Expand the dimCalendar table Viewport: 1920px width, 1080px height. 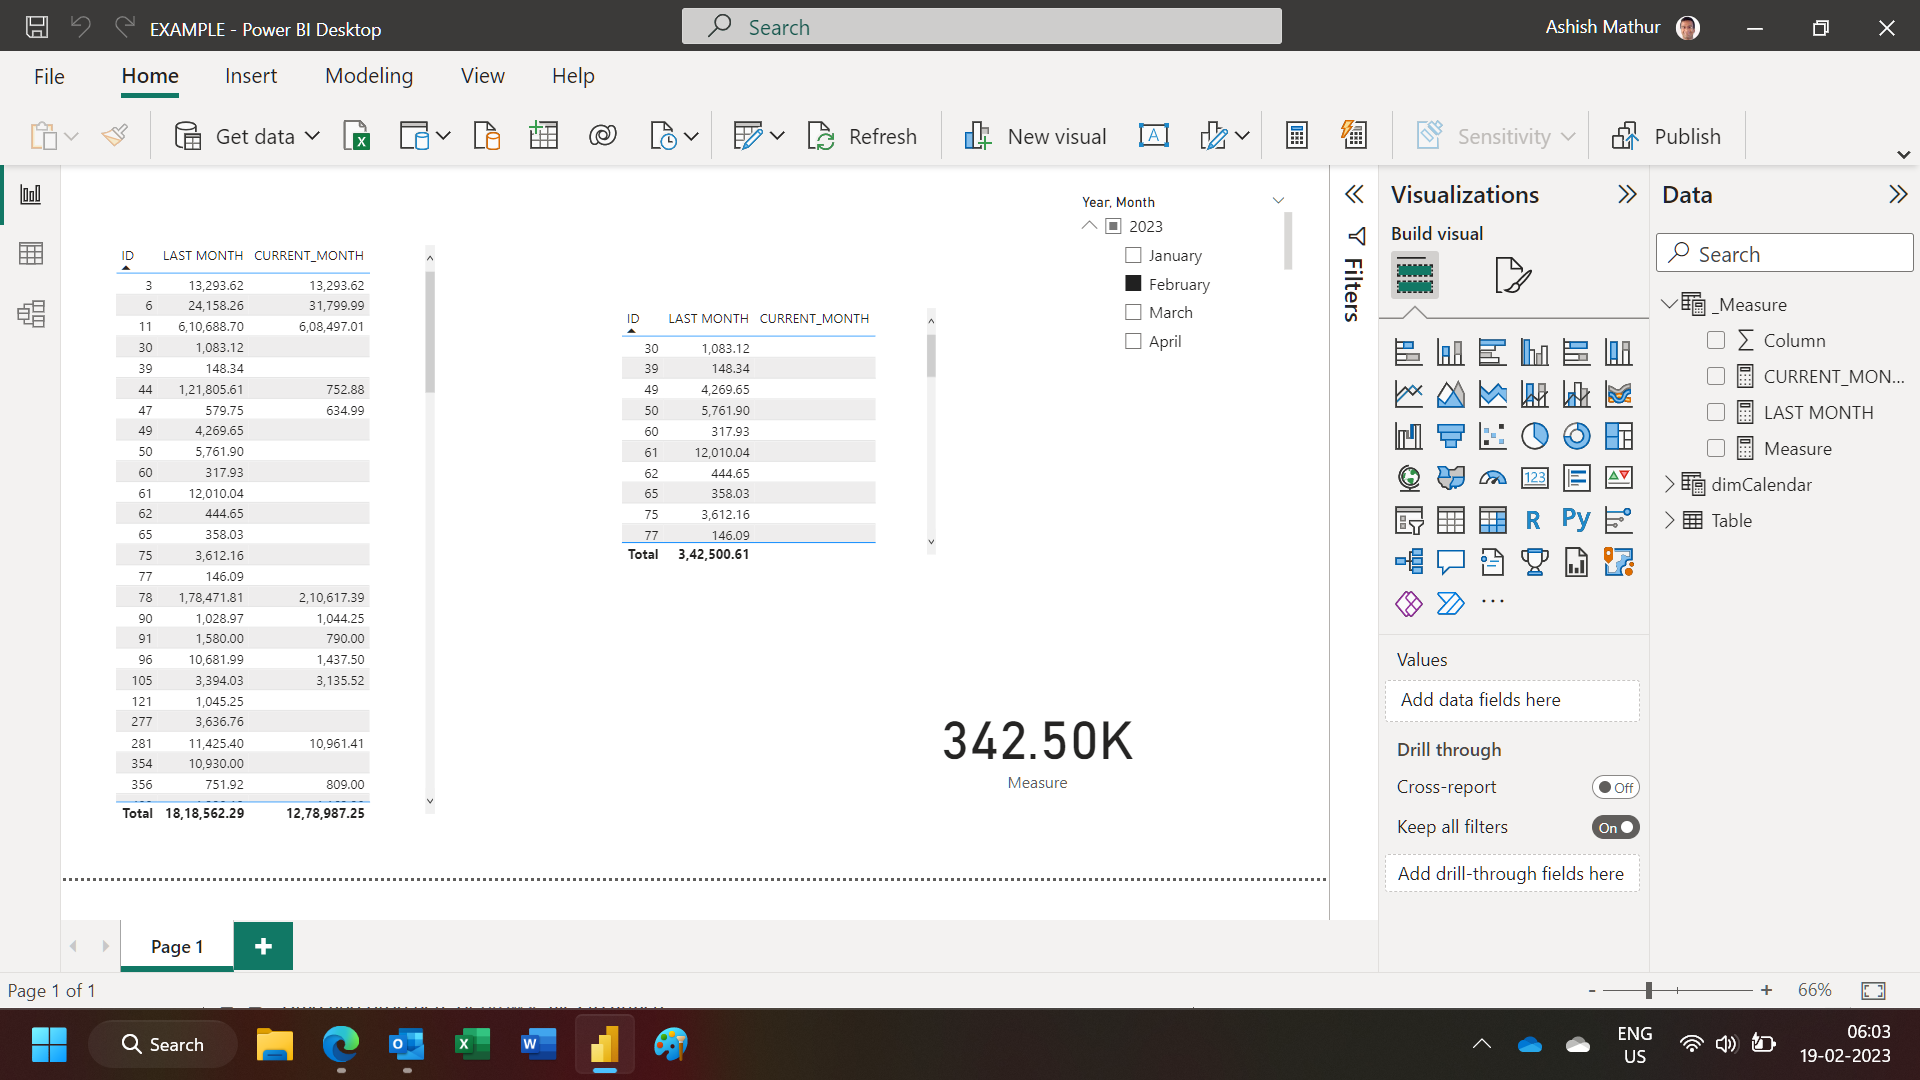pyautogui.click(x=1669, y=484)
